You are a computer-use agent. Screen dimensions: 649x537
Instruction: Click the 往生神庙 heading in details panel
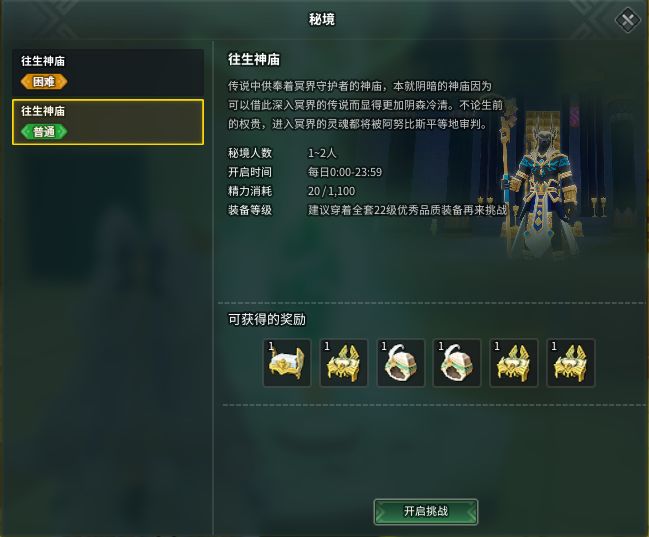click(254, 60)
